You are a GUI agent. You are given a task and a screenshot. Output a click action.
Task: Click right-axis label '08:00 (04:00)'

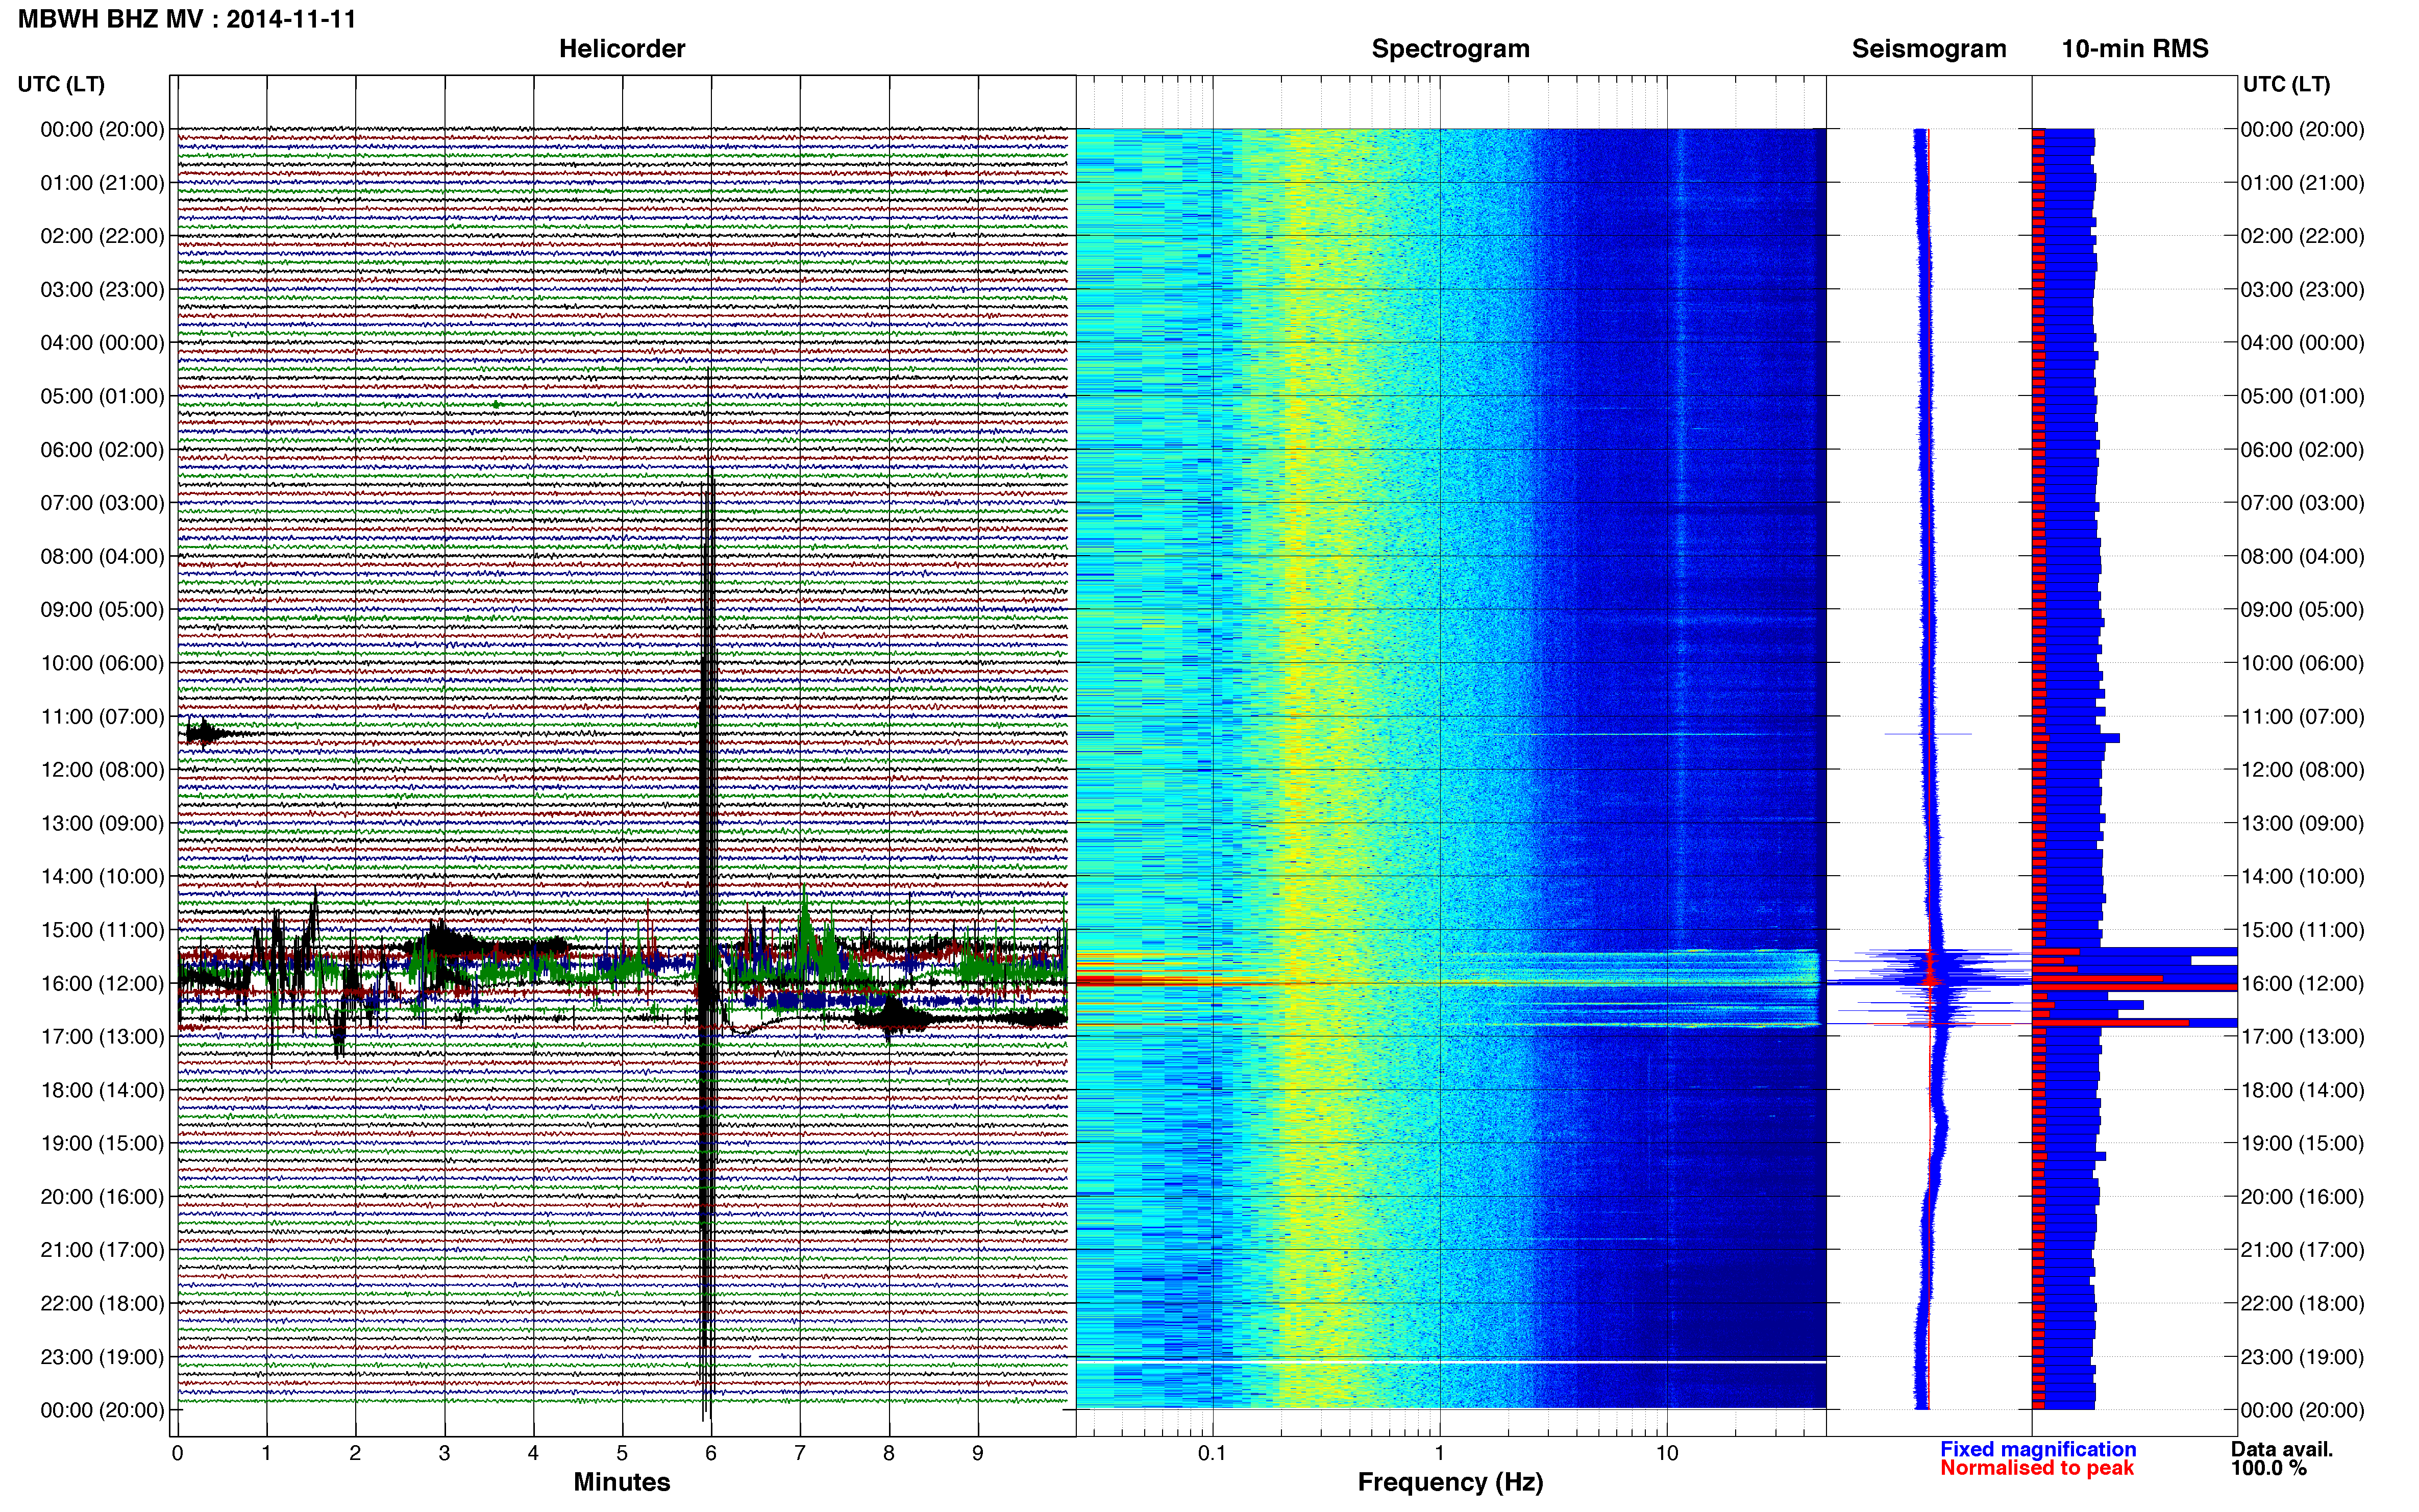click(2302, 557)
